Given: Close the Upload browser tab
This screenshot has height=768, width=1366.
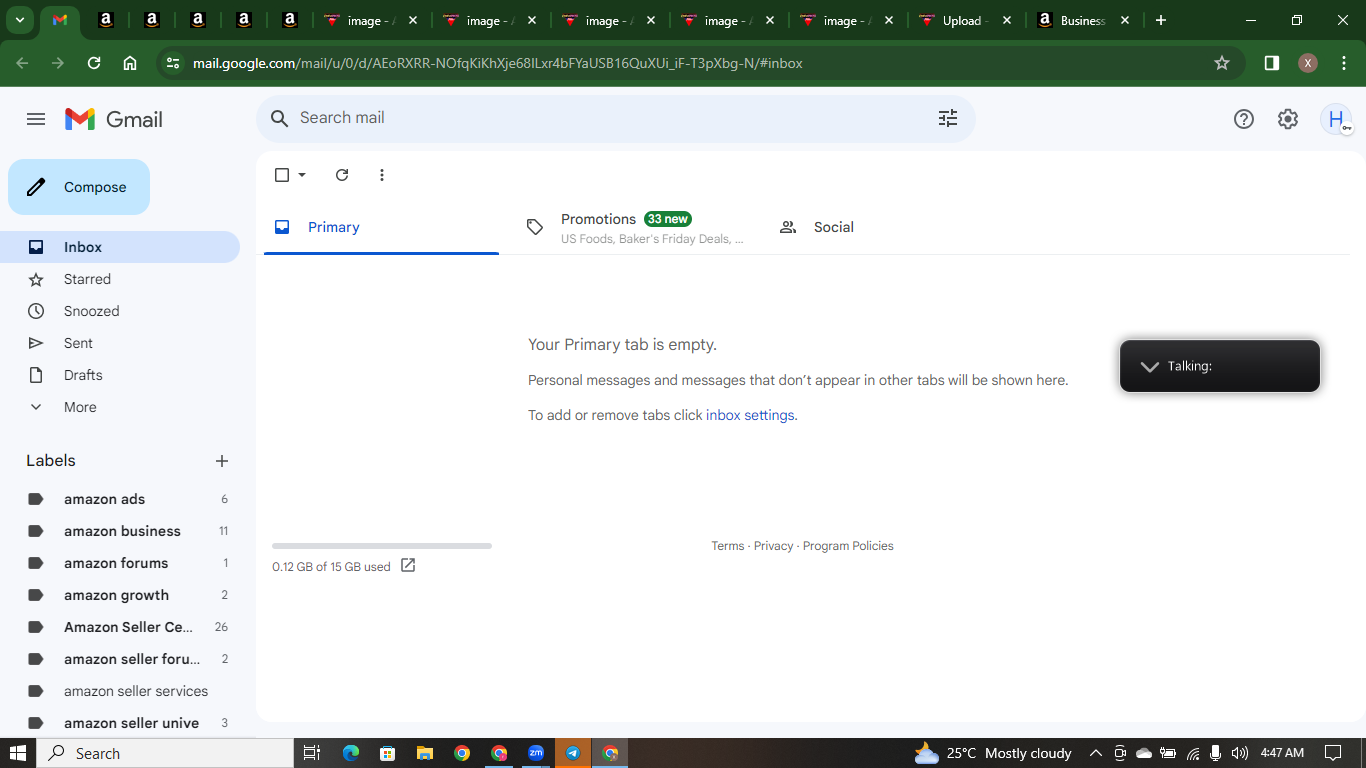Looking at the screenshot, I should (1006, 20).
